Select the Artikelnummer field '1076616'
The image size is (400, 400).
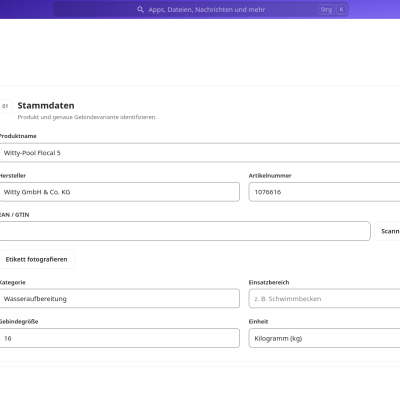(324, 192)
